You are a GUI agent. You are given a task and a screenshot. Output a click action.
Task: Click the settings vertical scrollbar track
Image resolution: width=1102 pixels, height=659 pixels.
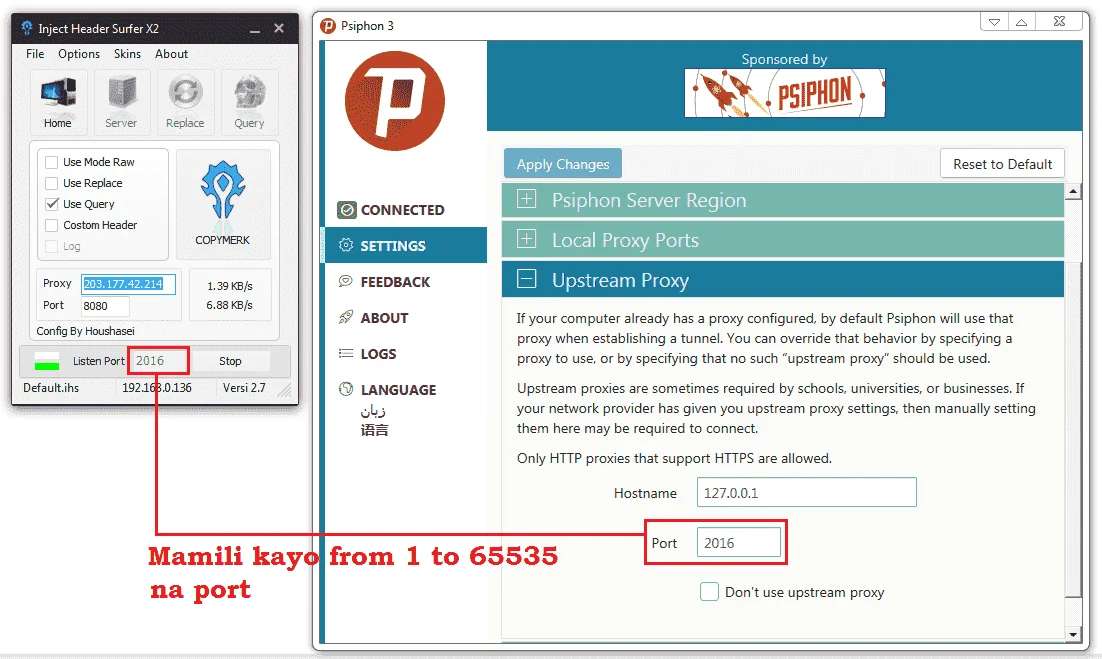point(1072,412)
